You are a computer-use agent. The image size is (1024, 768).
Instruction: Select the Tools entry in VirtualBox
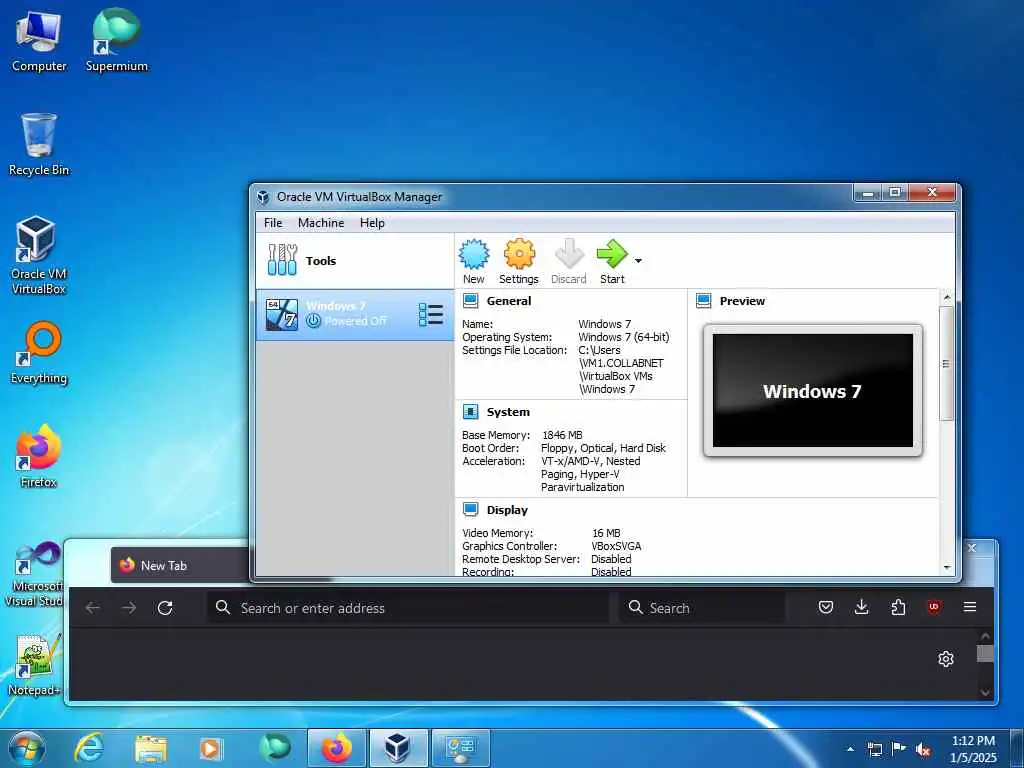coord(355,261)
